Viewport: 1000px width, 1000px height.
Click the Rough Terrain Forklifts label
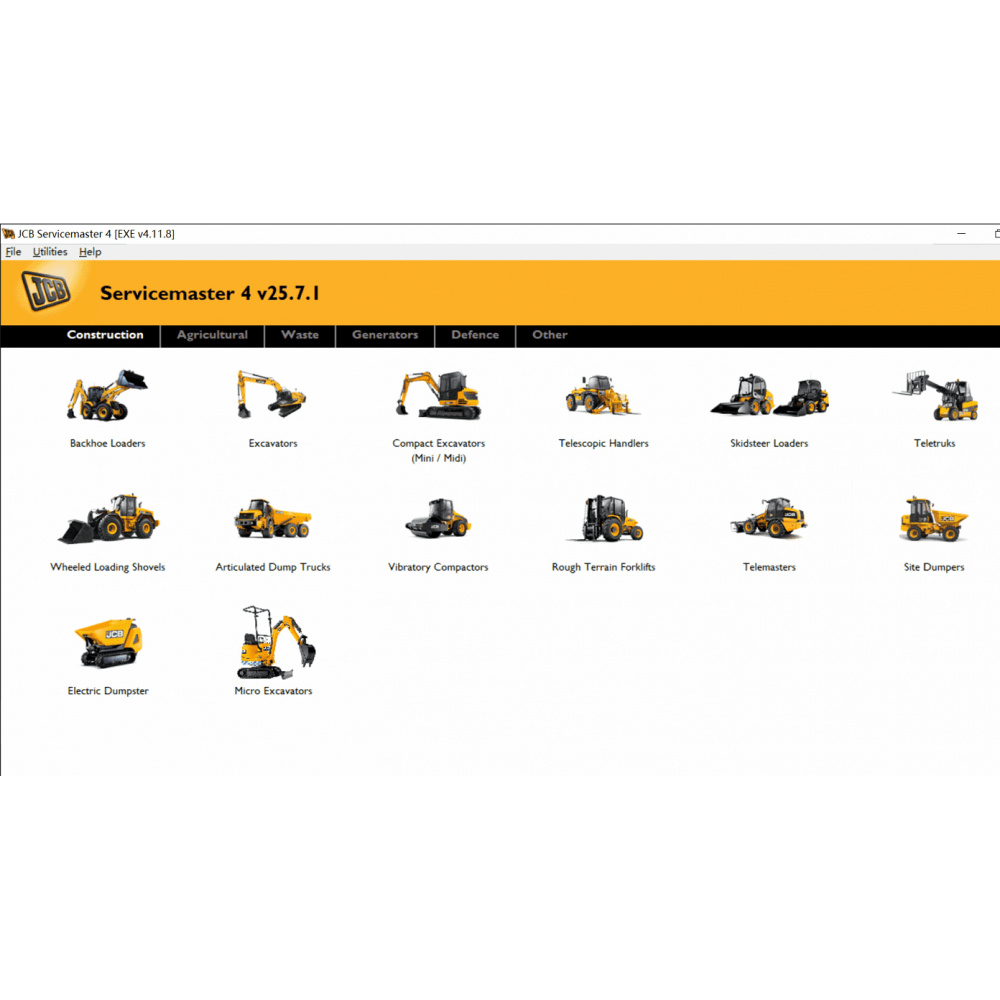pyautogui.click(x=603, y=567)
